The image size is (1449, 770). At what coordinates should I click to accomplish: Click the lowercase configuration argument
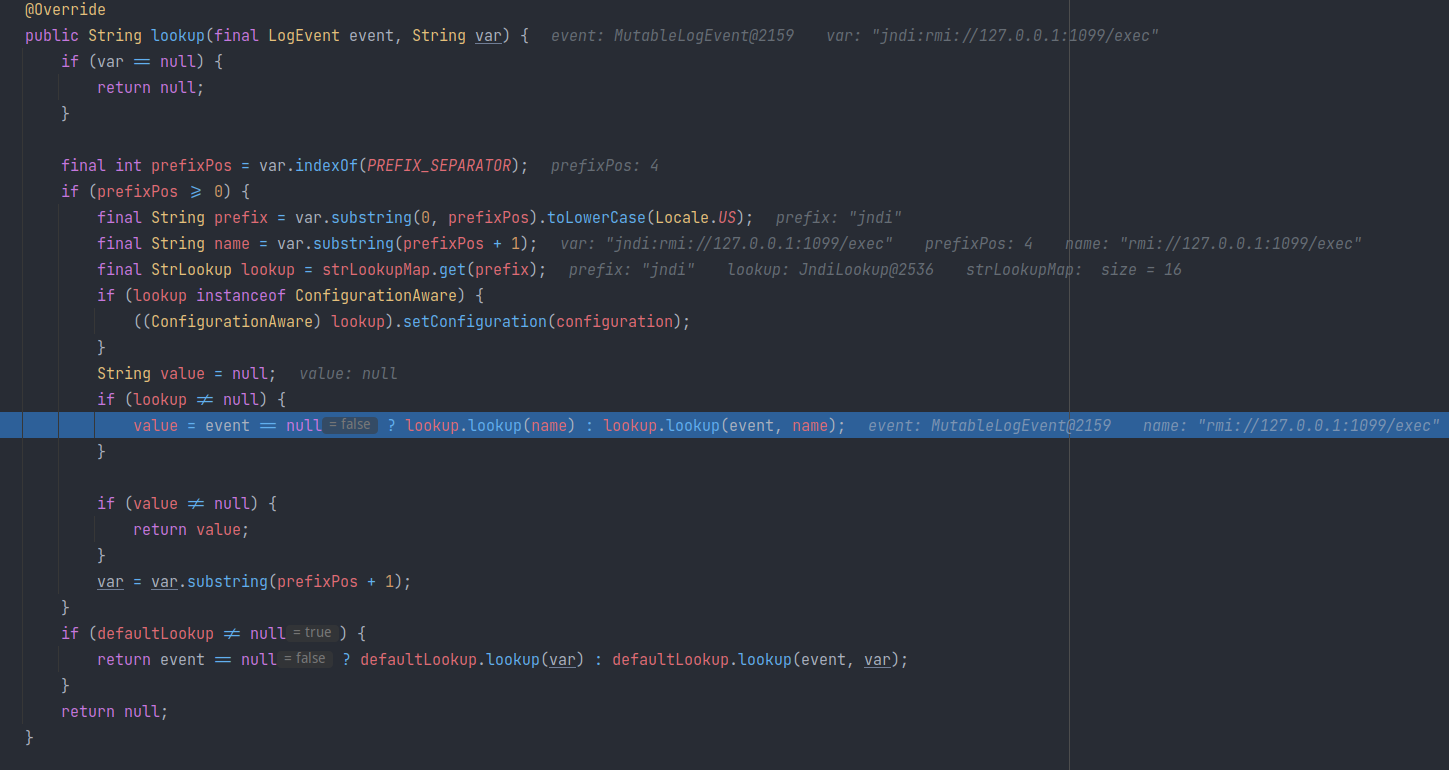coord(615,321)
